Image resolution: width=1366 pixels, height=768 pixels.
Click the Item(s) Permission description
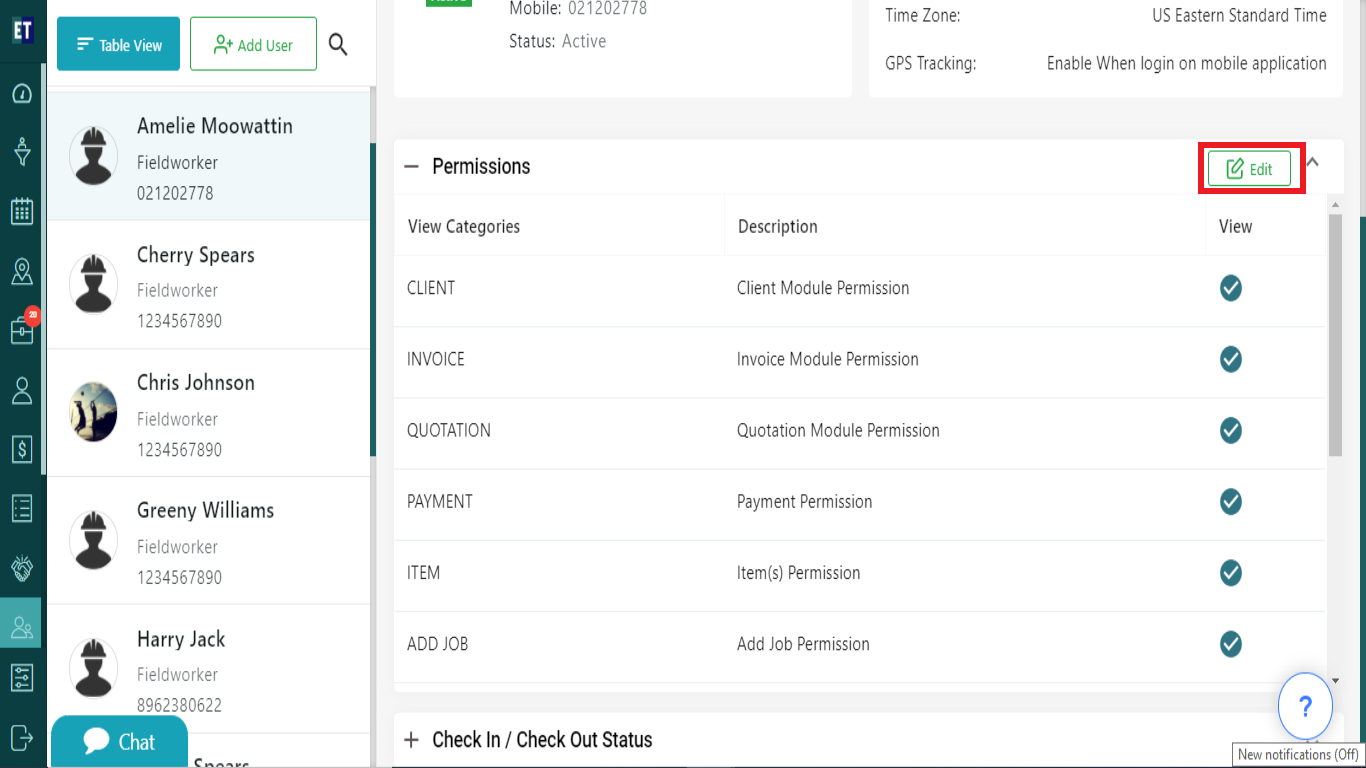[x=799, y=573]
